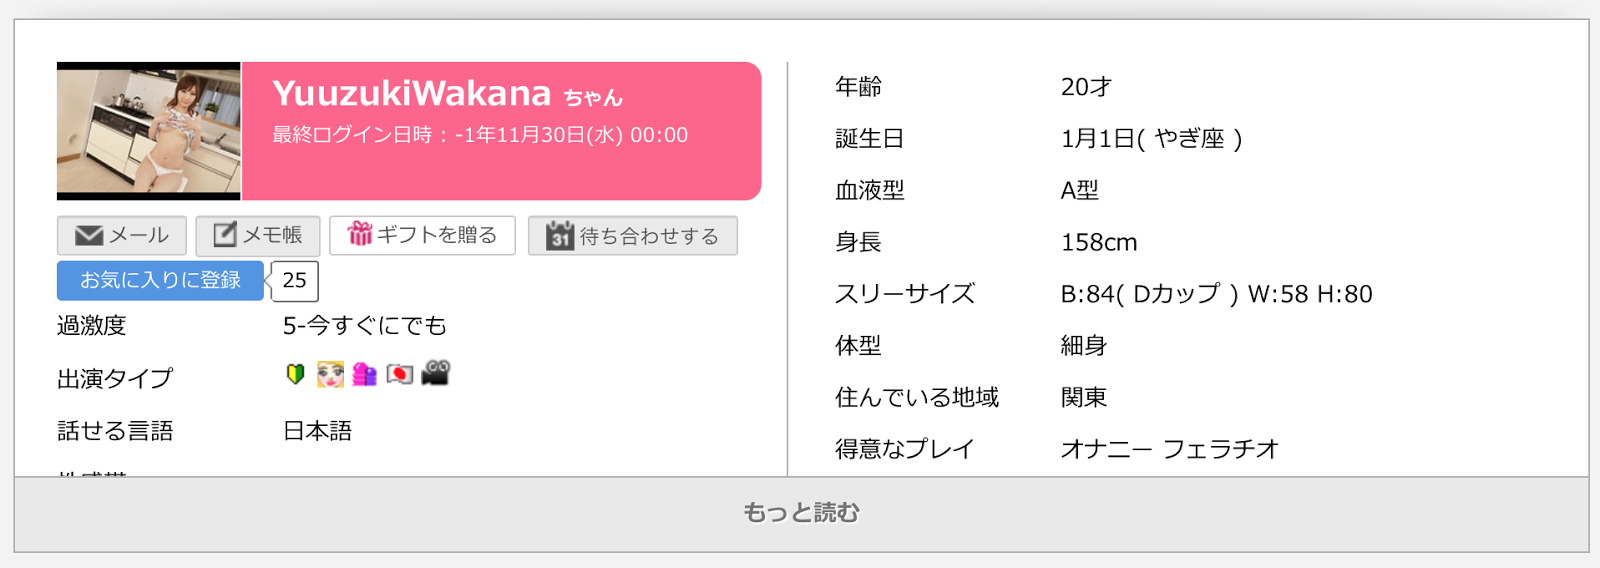
Task: Click the blonde face performer type icon
Action: [330, 374]
